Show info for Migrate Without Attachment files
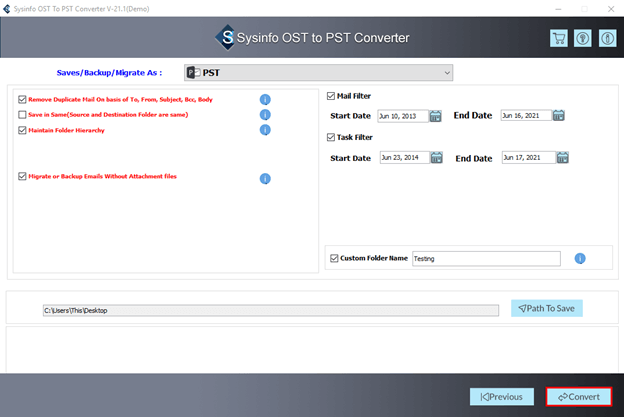Image resolution: width=624 pixels, height=420 pixels. (x=265, y=178)
